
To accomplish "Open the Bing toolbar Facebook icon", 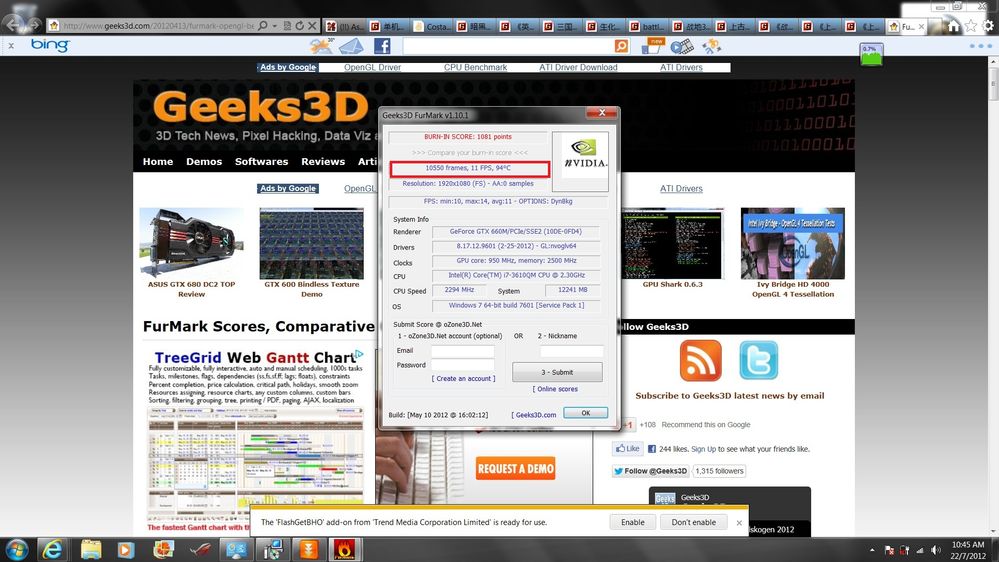I will [x=382, y=46].
